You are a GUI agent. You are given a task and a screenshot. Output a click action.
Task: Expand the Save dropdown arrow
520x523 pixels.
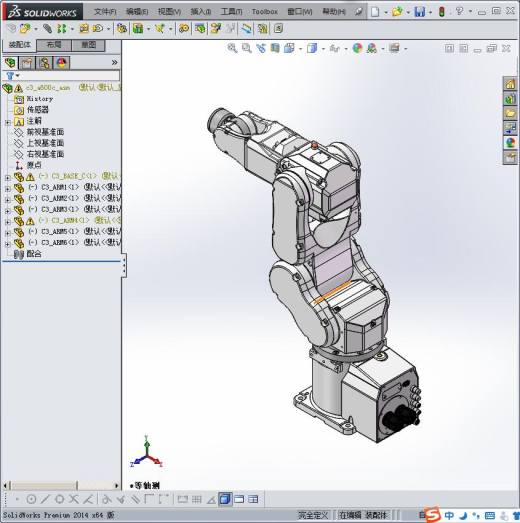[x=431, y=12]
